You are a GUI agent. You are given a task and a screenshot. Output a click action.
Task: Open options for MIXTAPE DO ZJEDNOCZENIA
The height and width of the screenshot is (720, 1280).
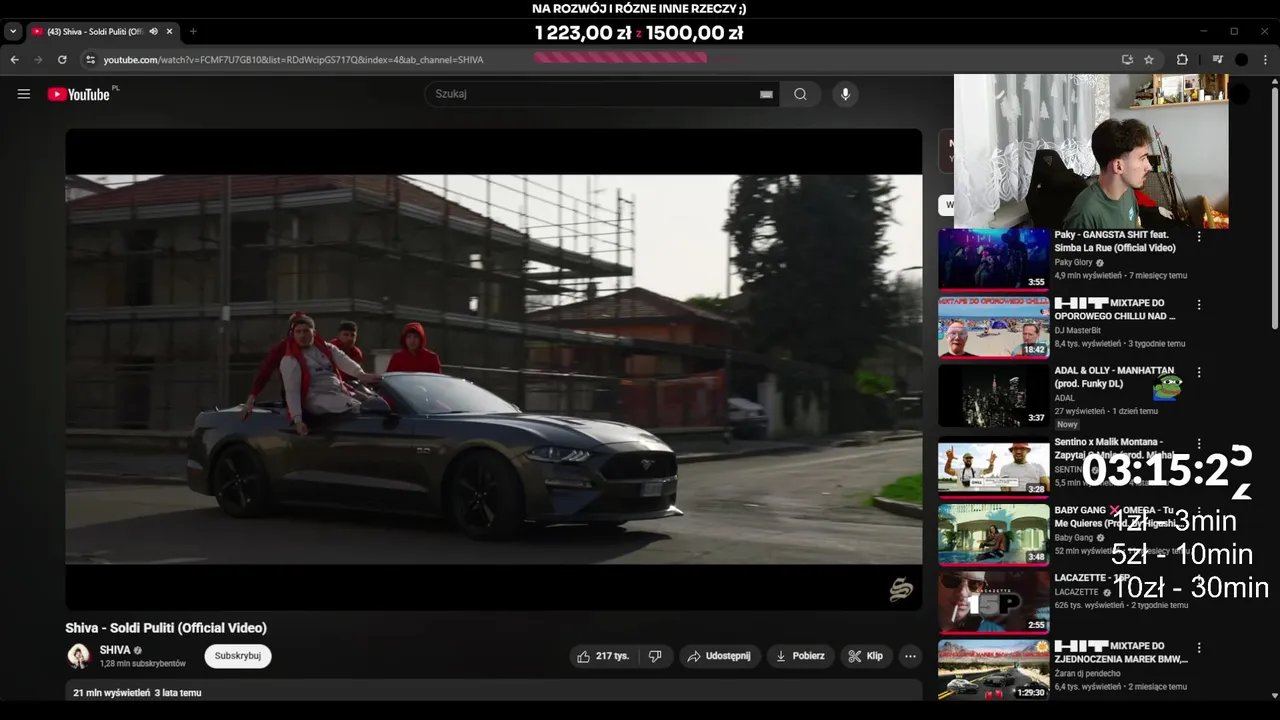1199,648
